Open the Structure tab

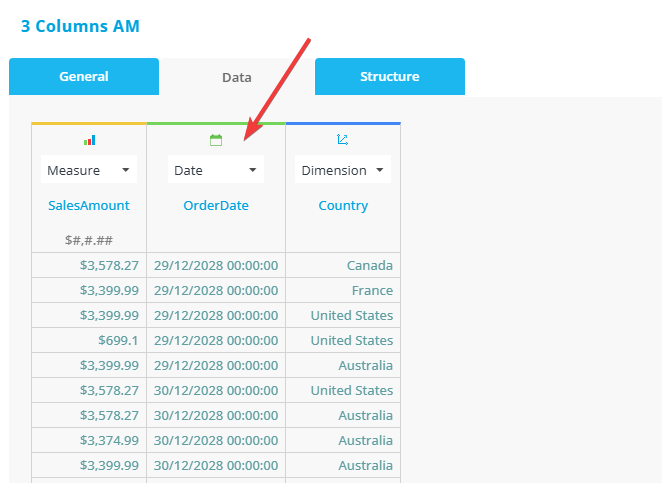pos(389,77)
